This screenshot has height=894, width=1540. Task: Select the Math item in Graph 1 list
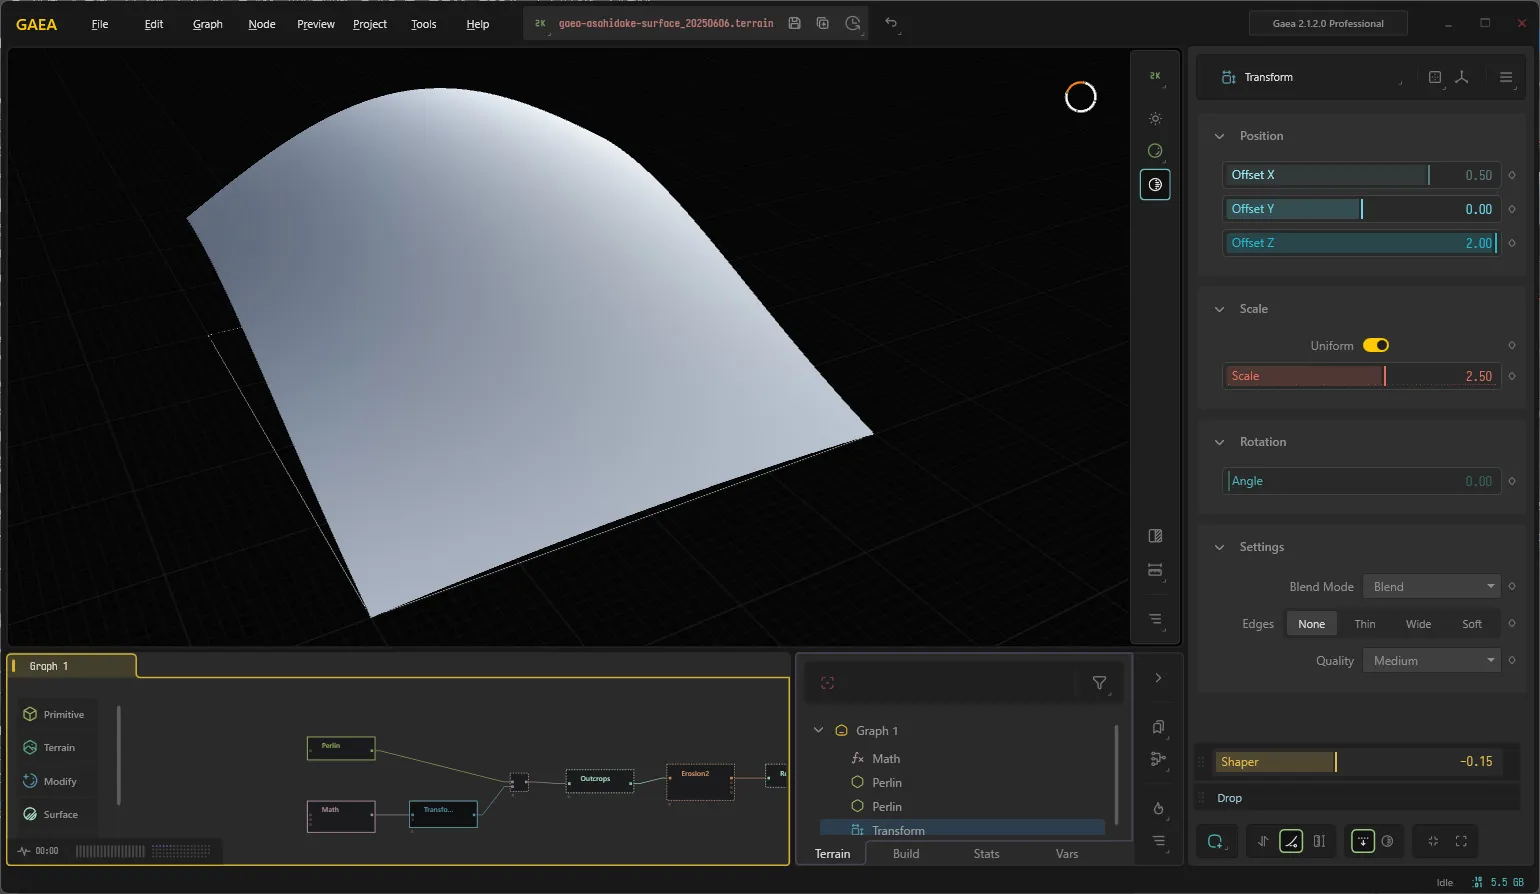click(x=885, y=759)
